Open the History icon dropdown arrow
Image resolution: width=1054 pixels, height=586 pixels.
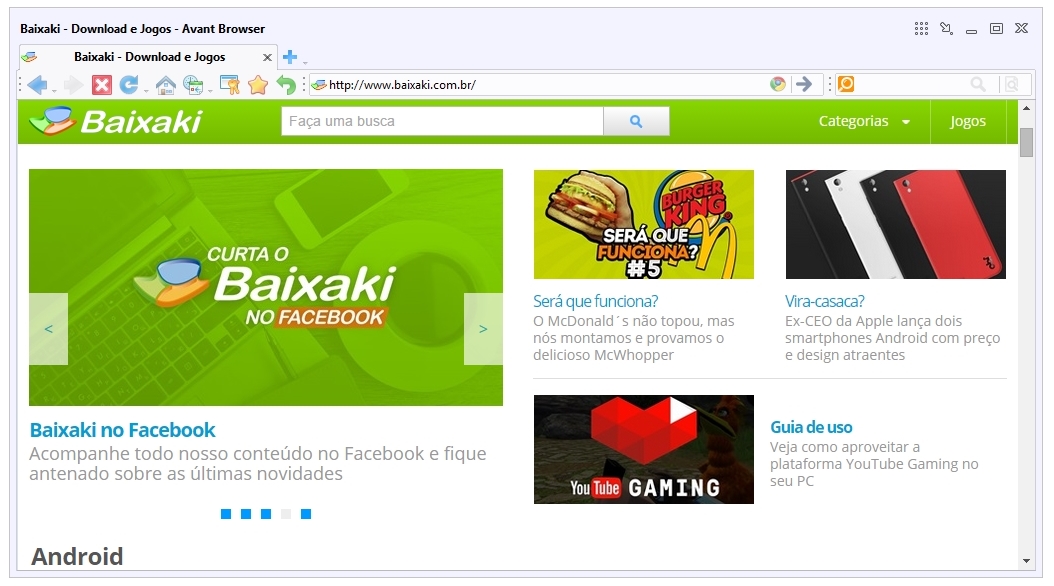210,90
